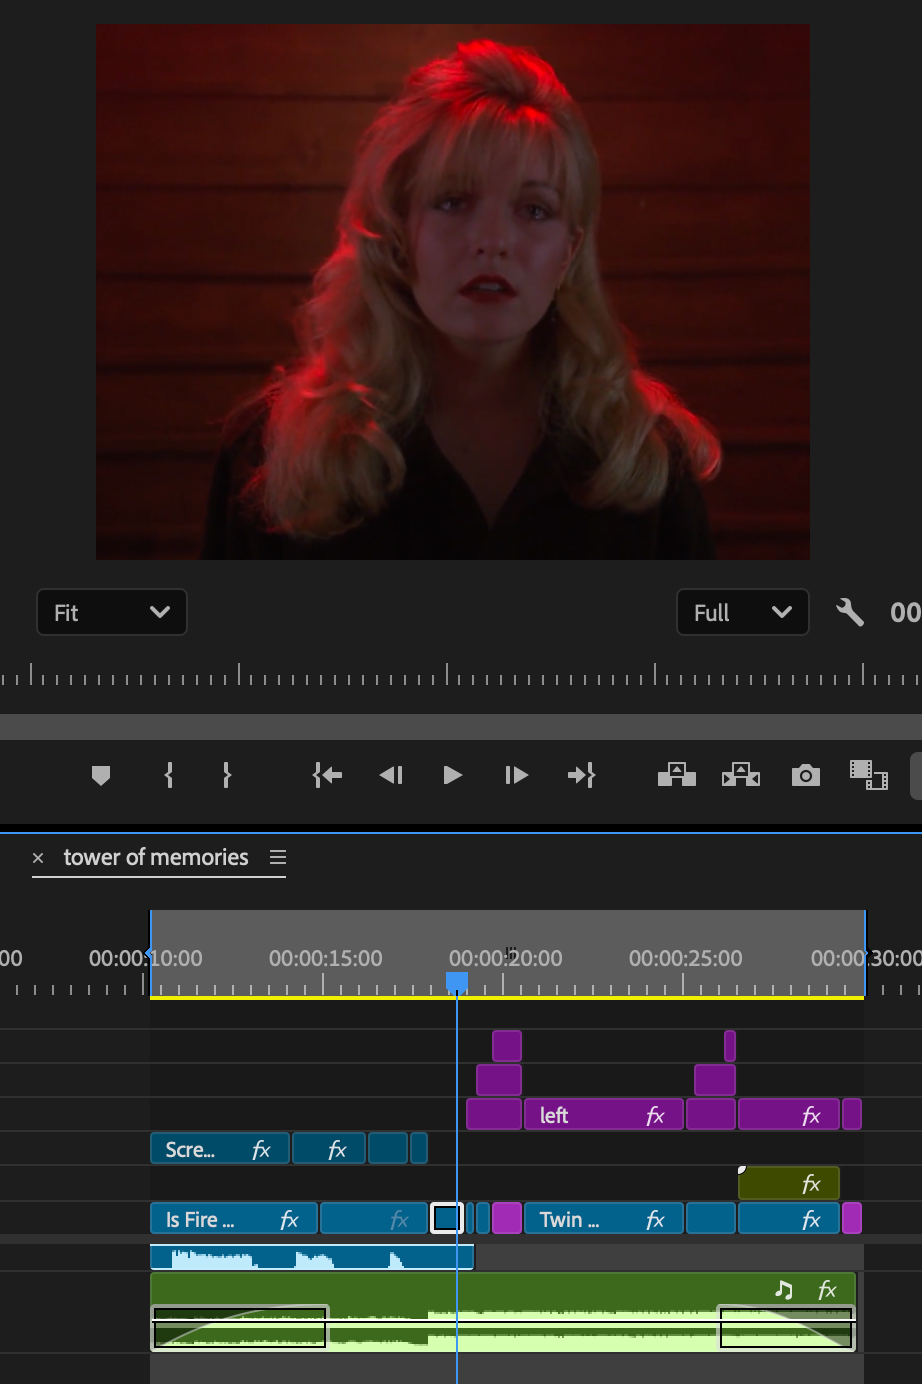Click fx badge on 'Scre...' clip
Screen dimensions: 922x1384
pyautogui.click(x=261, y=1149)
